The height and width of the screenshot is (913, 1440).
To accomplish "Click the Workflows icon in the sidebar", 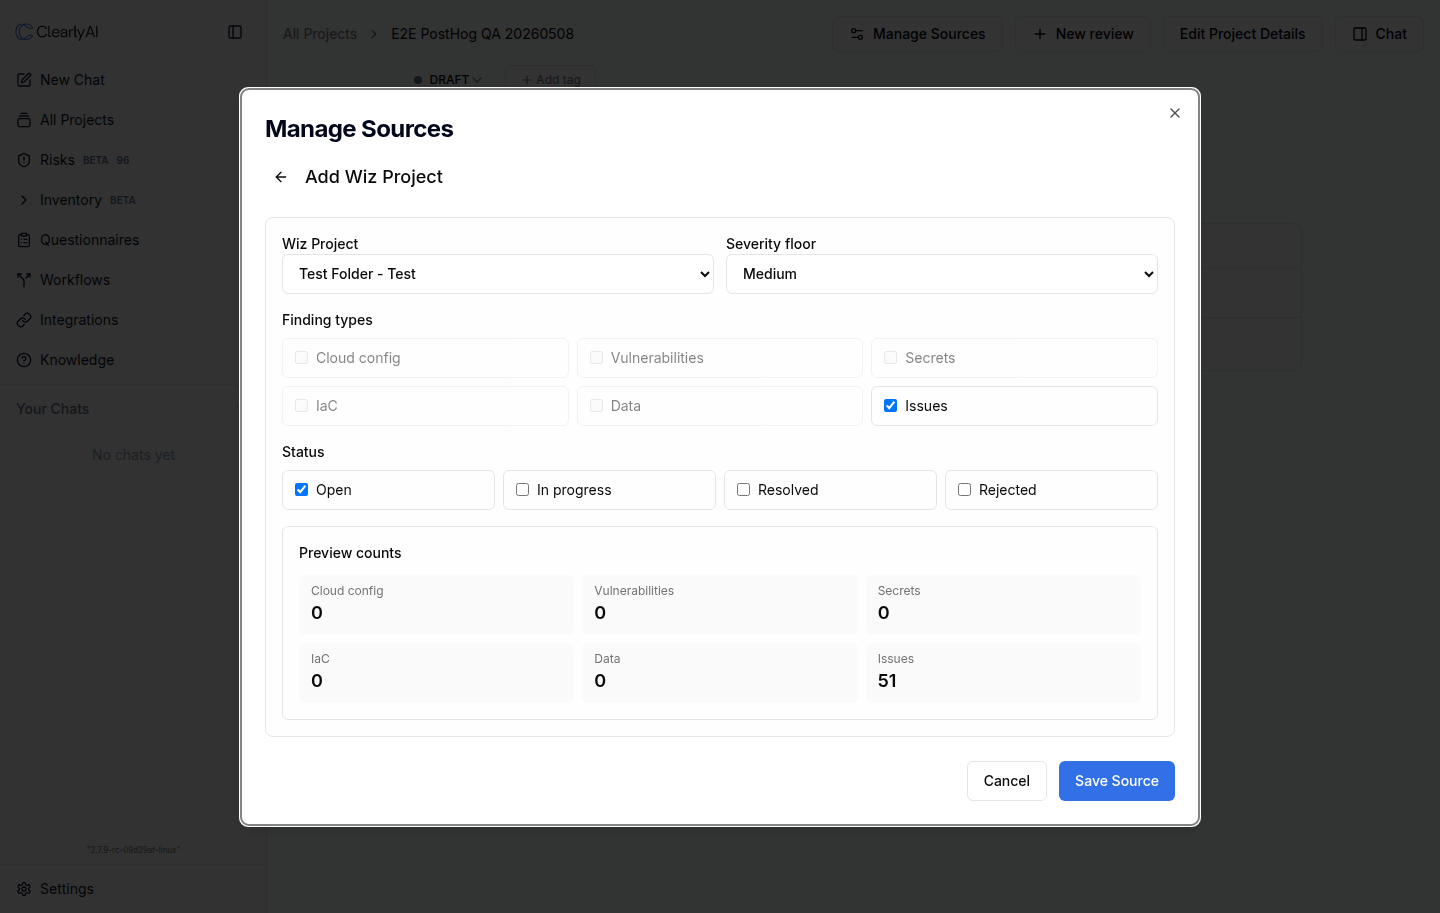I will (x=24, y=280).
